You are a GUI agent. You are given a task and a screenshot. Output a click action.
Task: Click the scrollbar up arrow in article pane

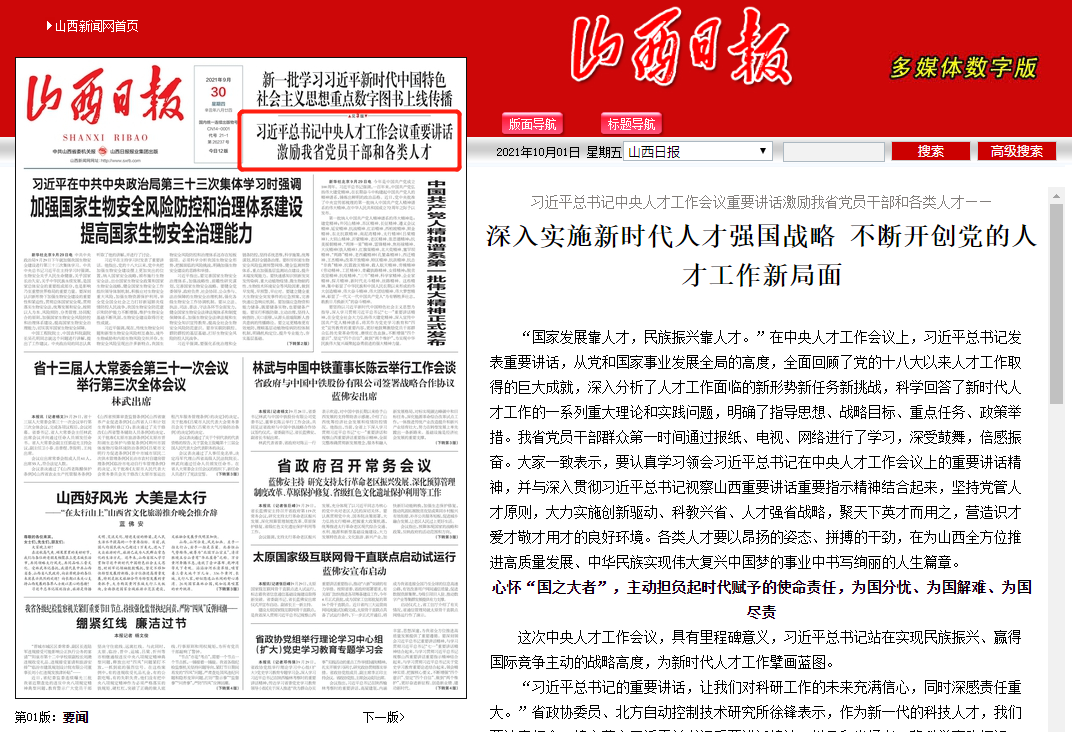click(1055, 195)
